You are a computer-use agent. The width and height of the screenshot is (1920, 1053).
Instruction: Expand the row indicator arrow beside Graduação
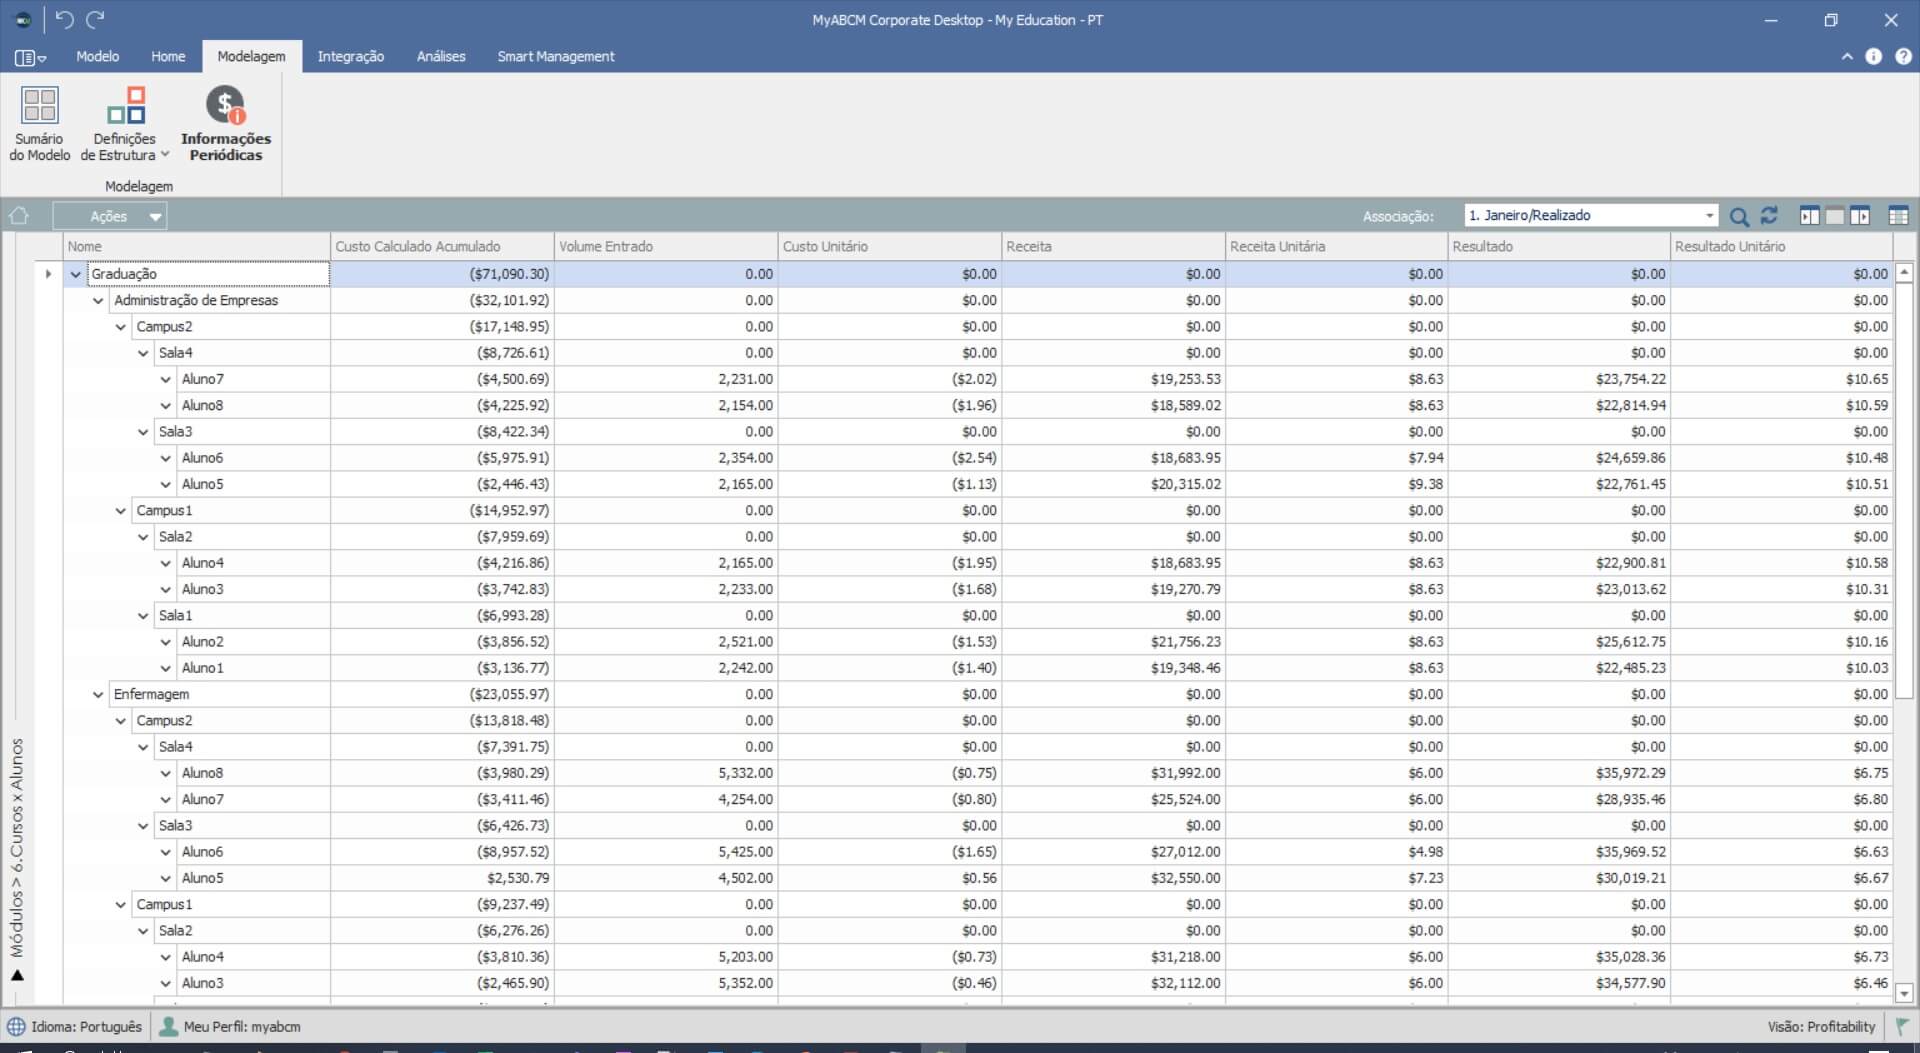[48, 274]
